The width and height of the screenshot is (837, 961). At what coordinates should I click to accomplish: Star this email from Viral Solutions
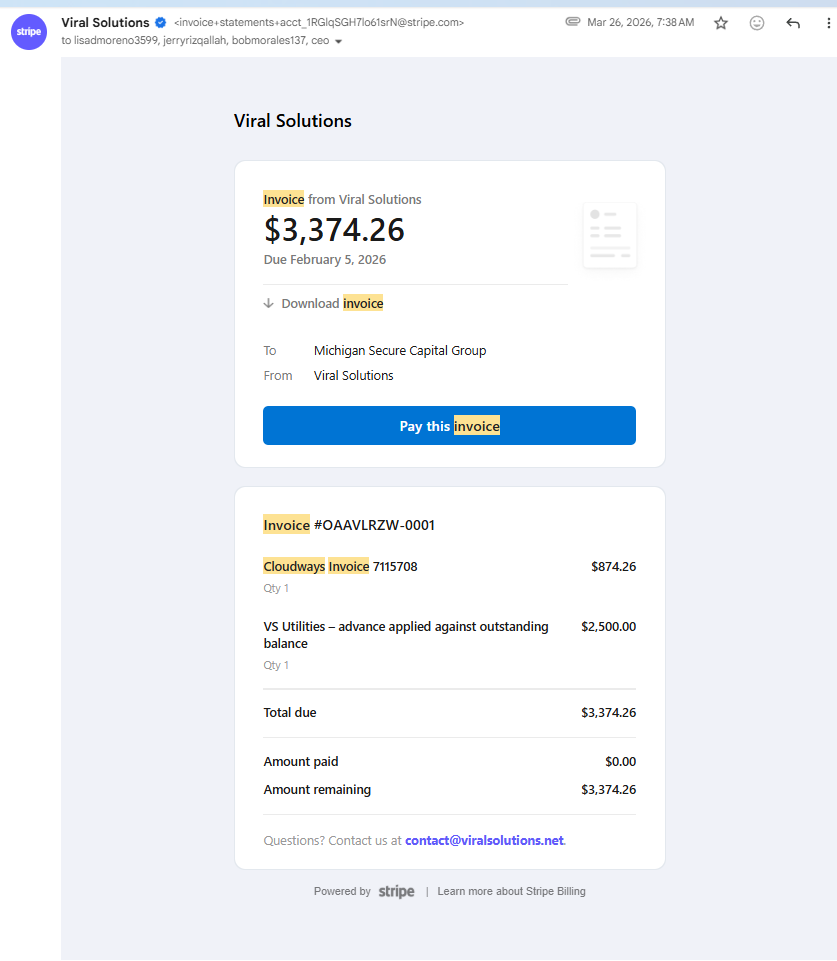tap(721, 23)
